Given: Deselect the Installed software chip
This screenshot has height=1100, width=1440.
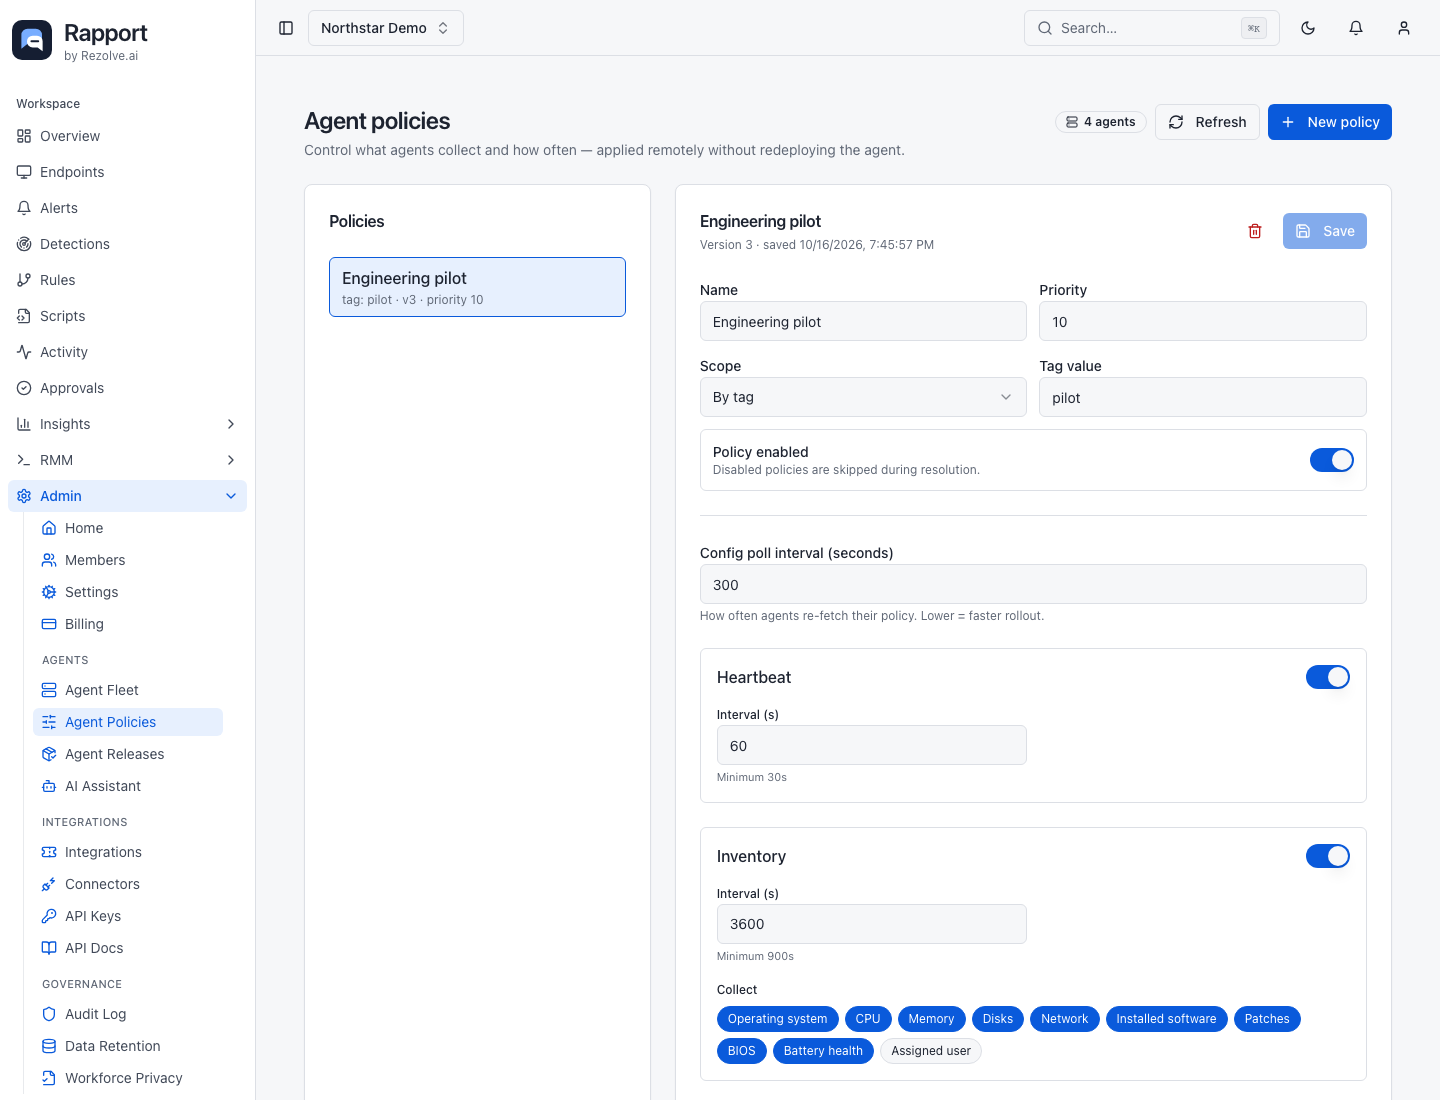Looking at the screenshot, I should click(x=1166, y=1019).
